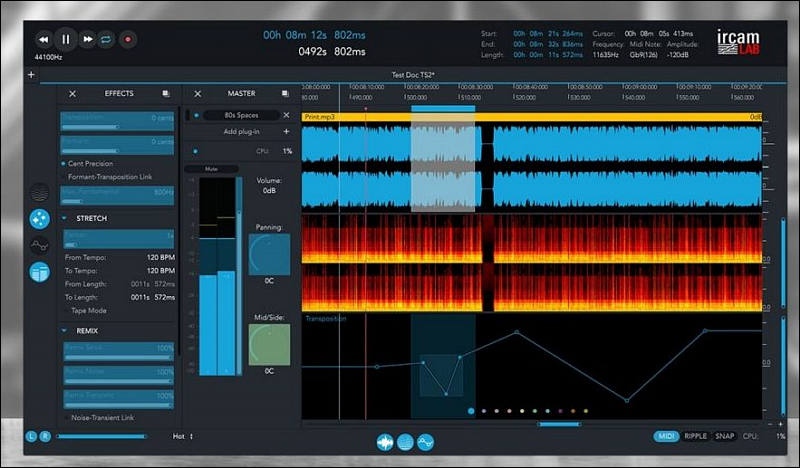Click the red record button

128,39
